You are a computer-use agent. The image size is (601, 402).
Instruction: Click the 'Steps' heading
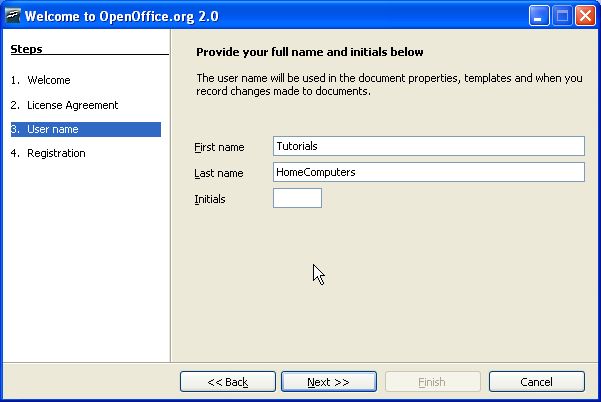pyautogui.click(x=26, y=49)
